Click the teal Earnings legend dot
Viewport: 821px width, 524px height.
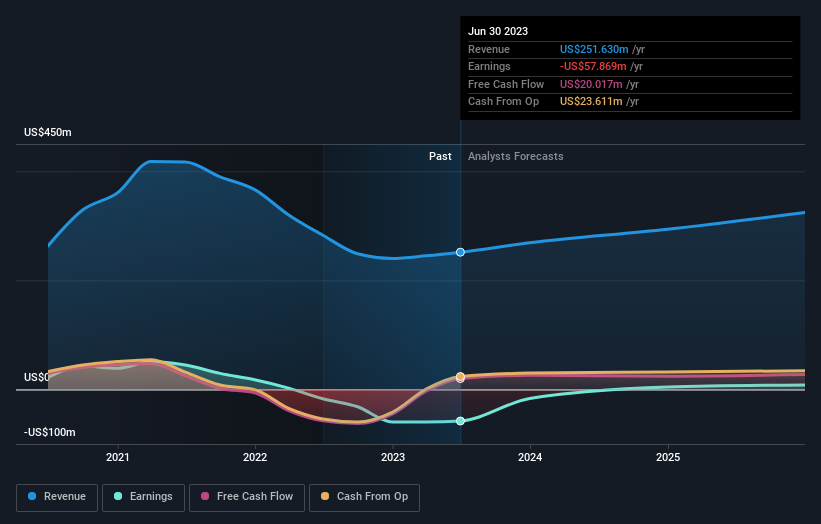pos(118,496)
